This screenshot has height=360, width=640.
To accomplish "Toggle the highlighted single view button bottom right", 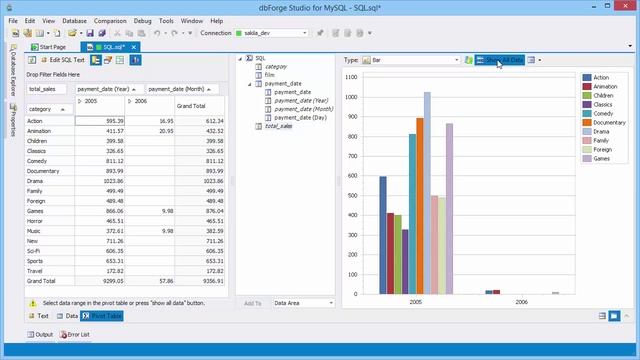I will point(614,316).
